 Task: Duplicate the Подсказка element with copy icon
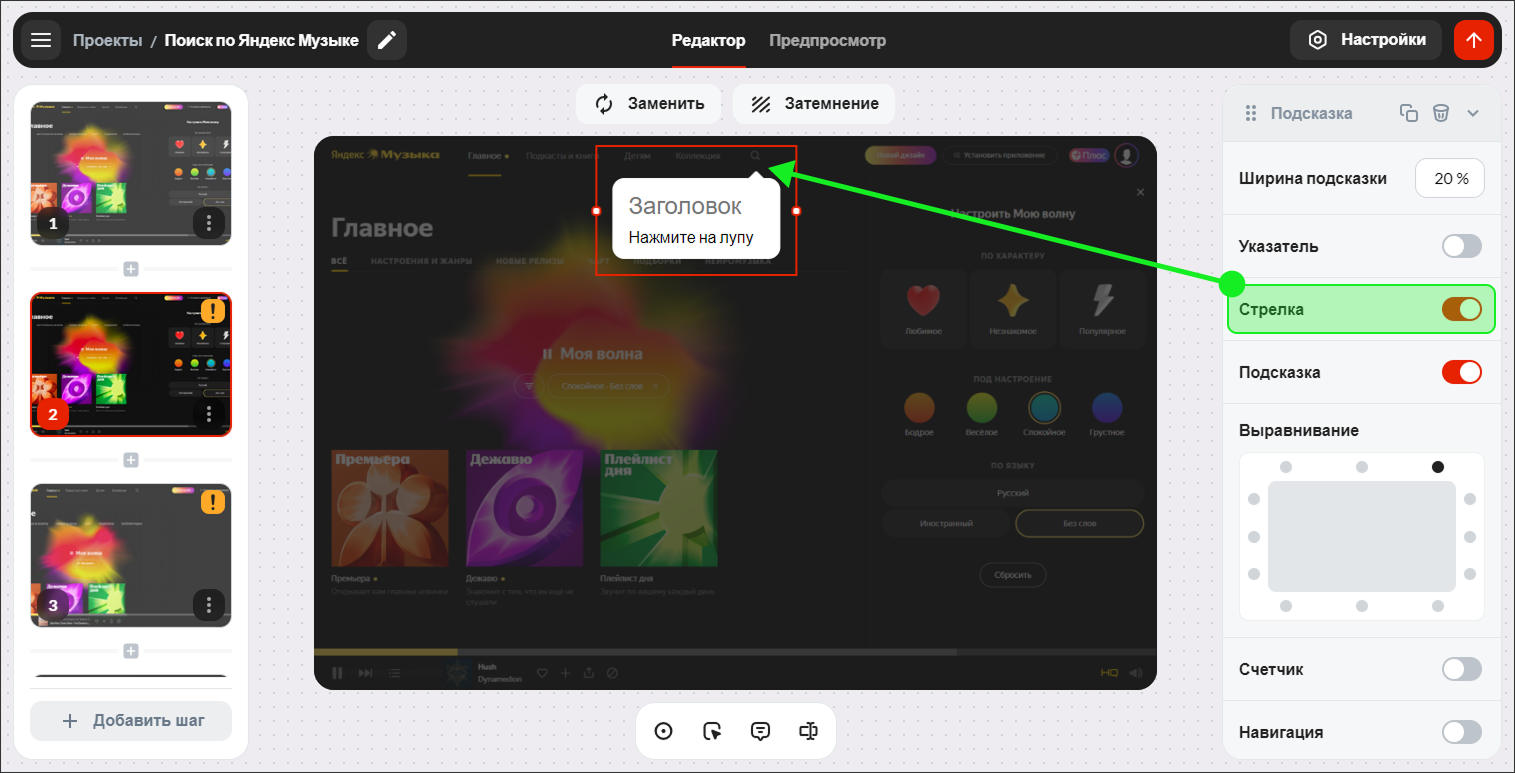pos(1409,113)
